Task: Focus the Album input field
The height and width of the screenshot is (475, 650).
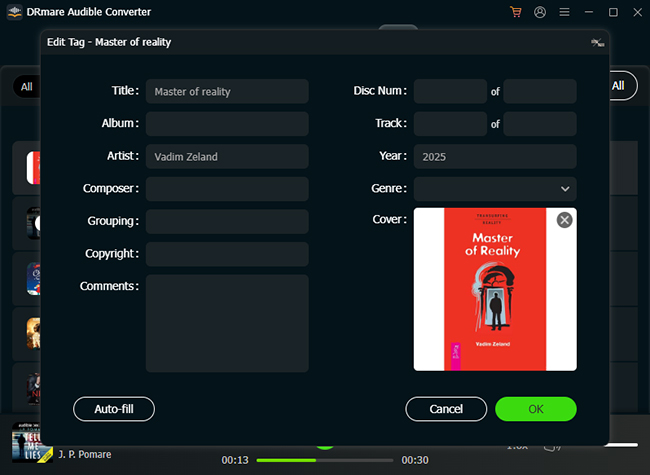Action: (227, 124)
